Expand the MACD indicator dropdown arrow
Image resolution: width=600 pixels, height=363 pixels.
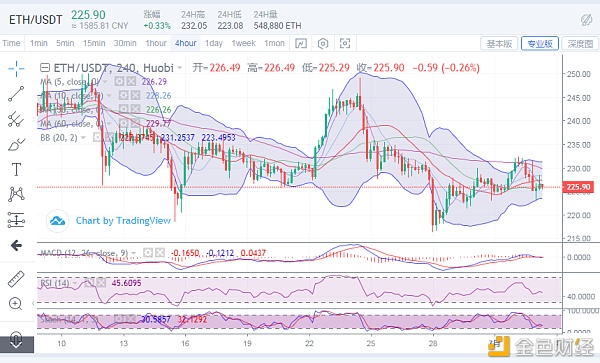(x=134, y=253)
